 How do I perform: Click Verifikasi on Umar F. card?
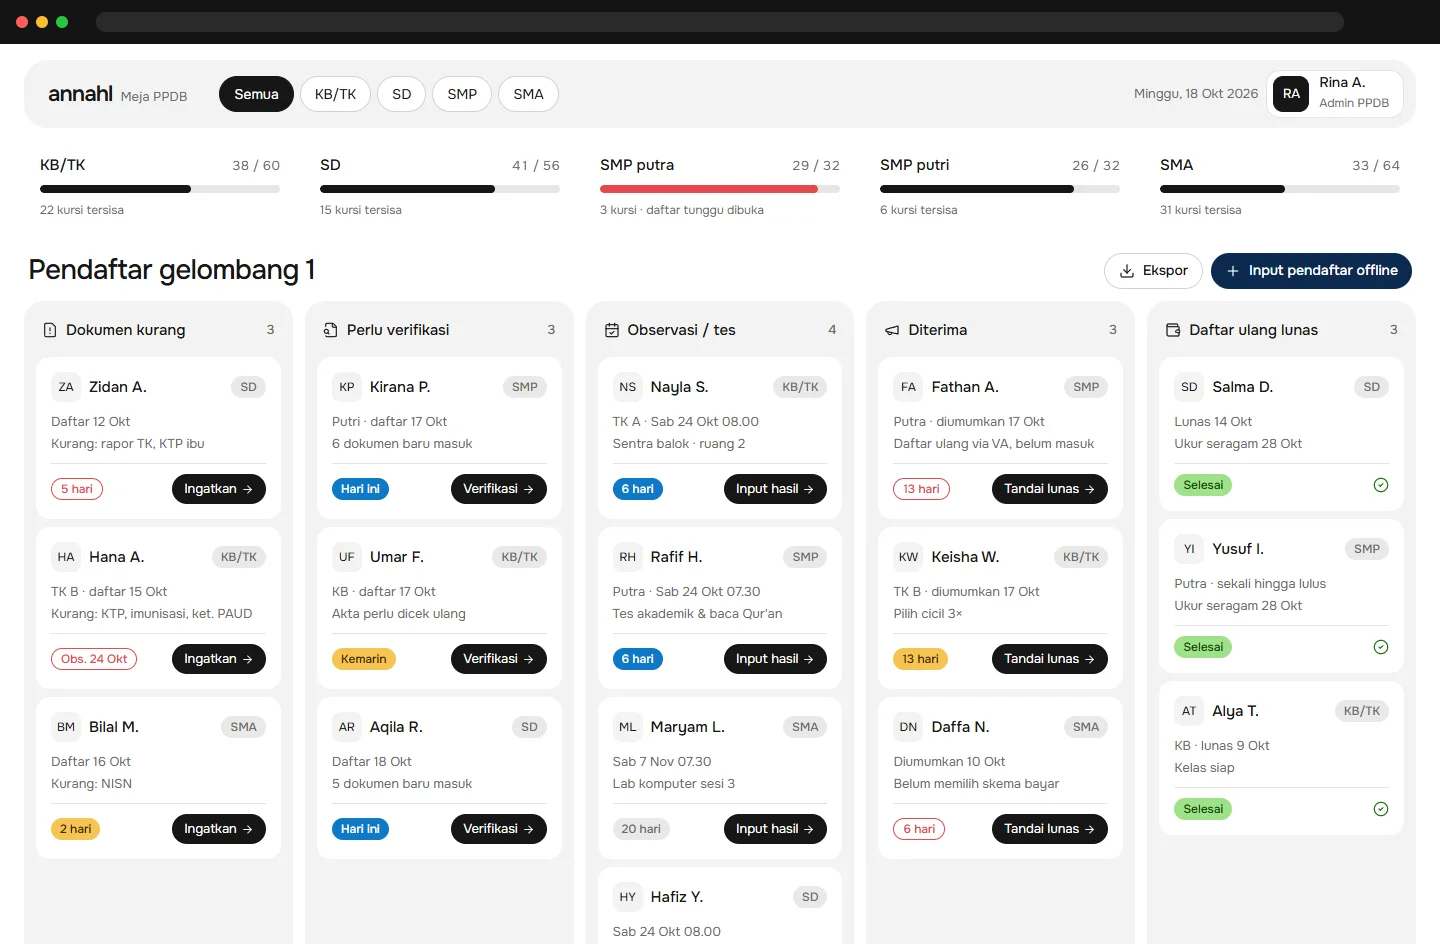click(x=498, y=659)
